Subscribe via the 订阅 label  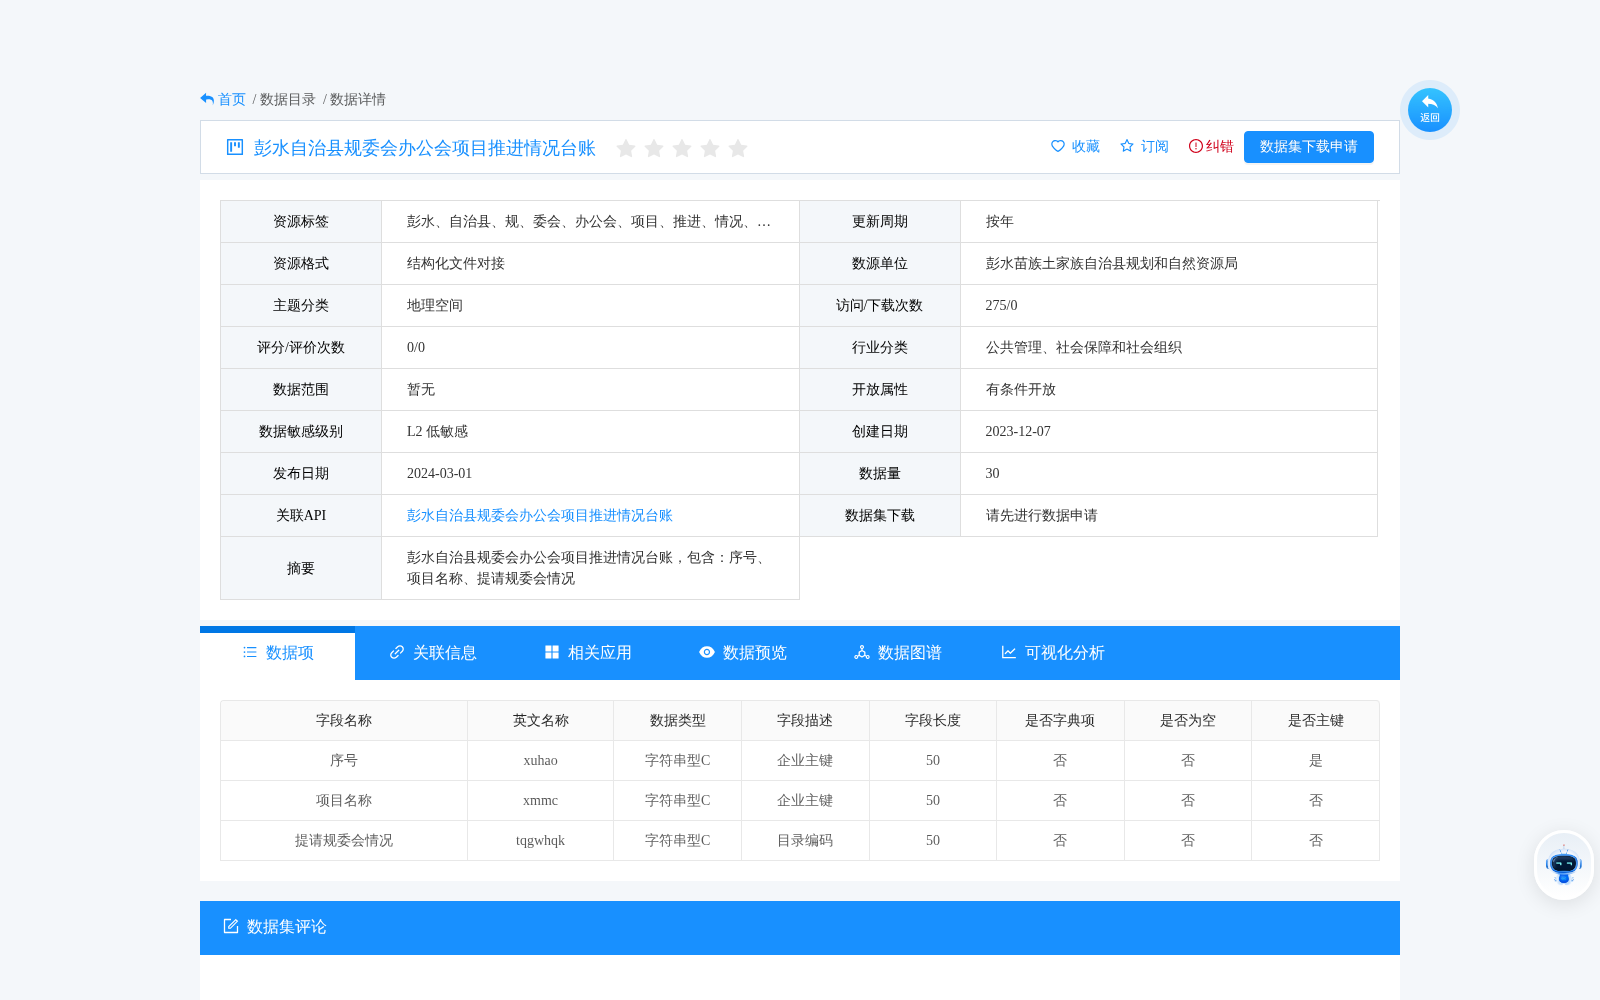(x=1155, y=146)
